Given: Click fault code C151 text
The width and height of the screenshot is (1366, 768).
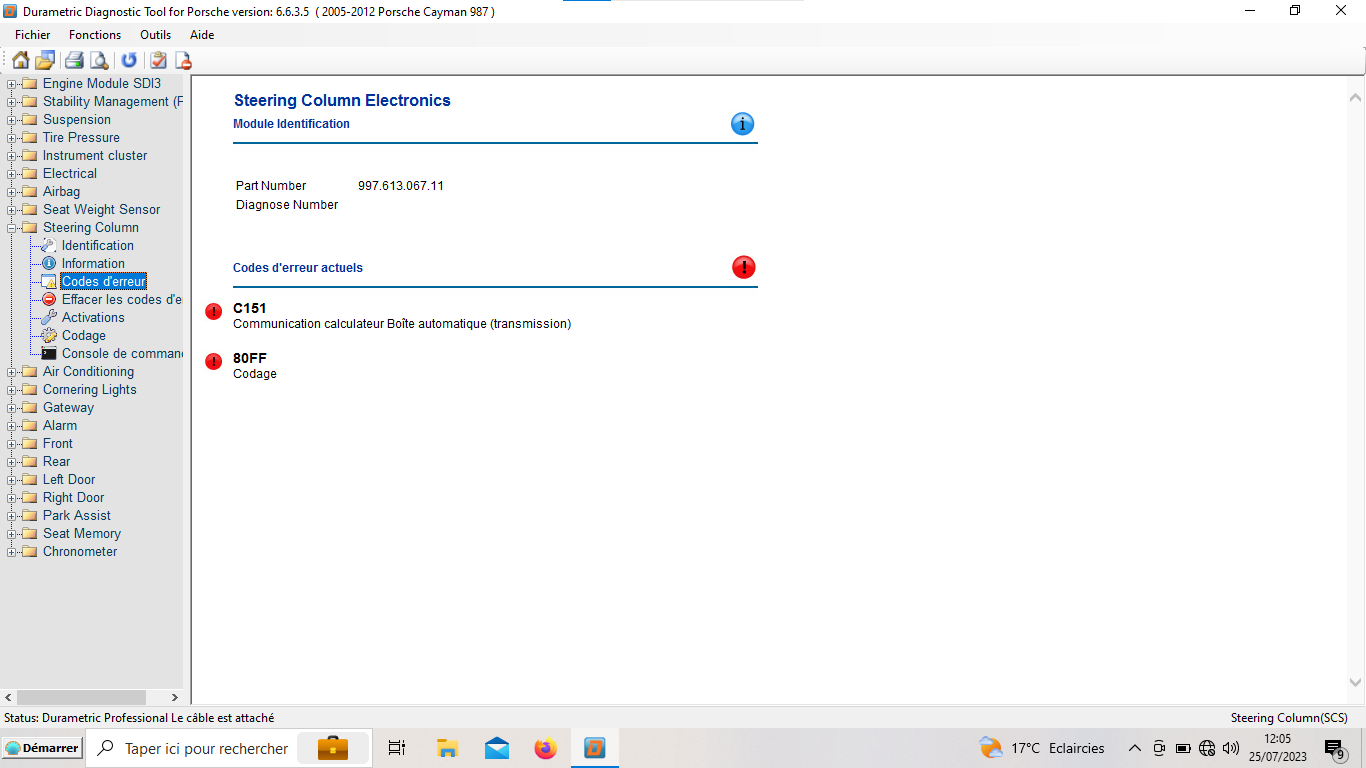Looking at the screenshot, I should (x=250, y=308).
